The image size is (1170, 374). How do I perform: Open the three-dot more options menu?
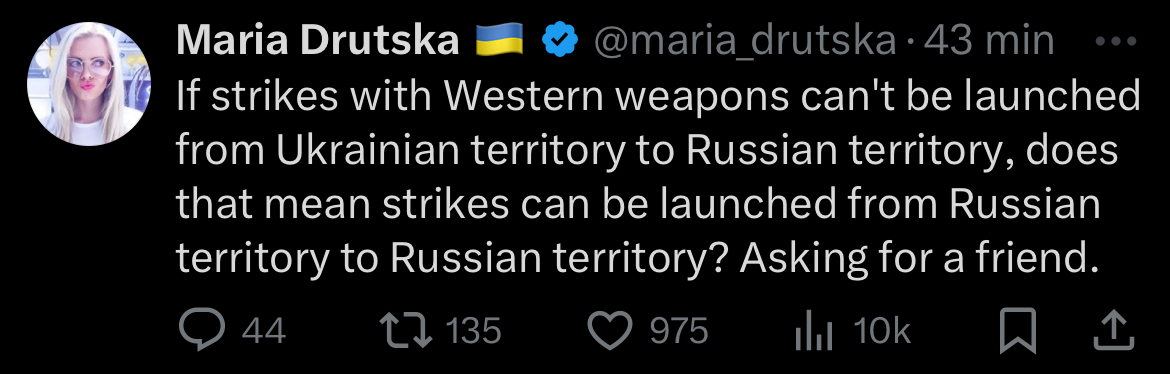1119,42
